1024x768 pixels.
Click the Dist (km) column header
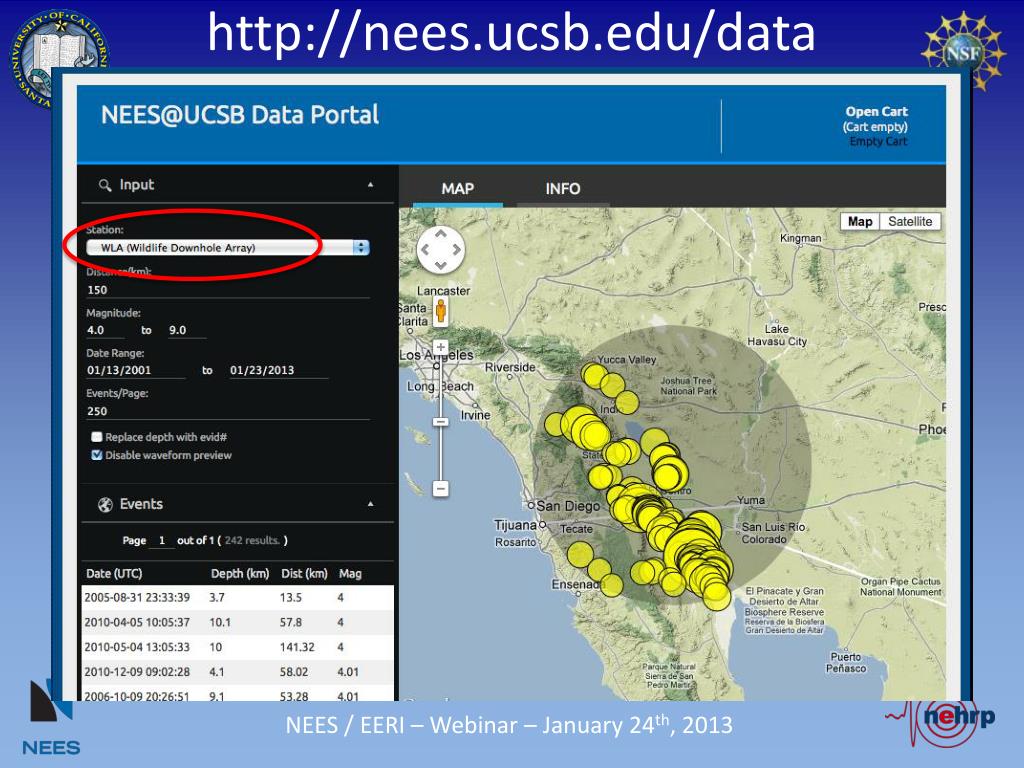coord(304,573)
